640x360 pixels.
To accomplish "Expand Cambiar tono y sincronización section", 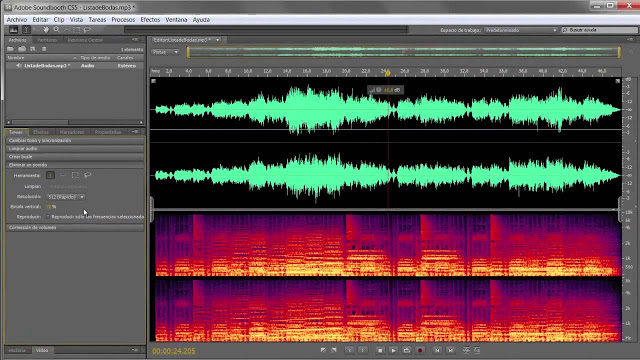I will tap(75, 140).
